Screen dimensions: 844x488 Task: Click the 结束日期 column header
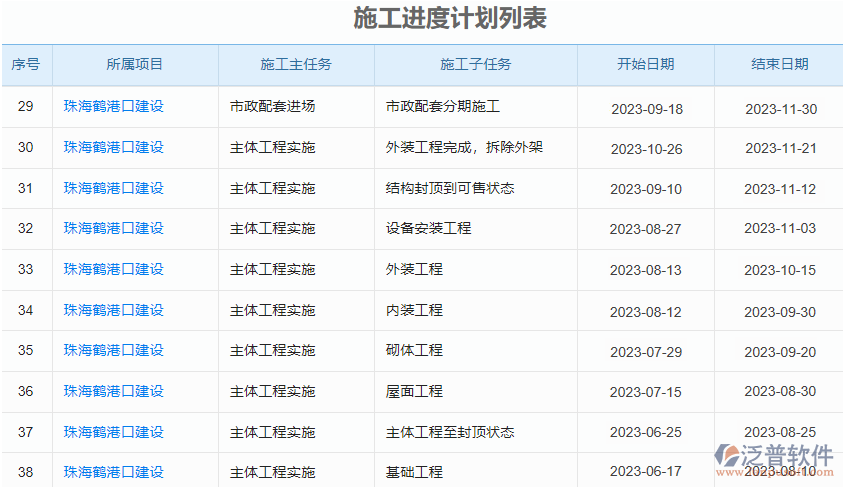(x=780, y=65)
